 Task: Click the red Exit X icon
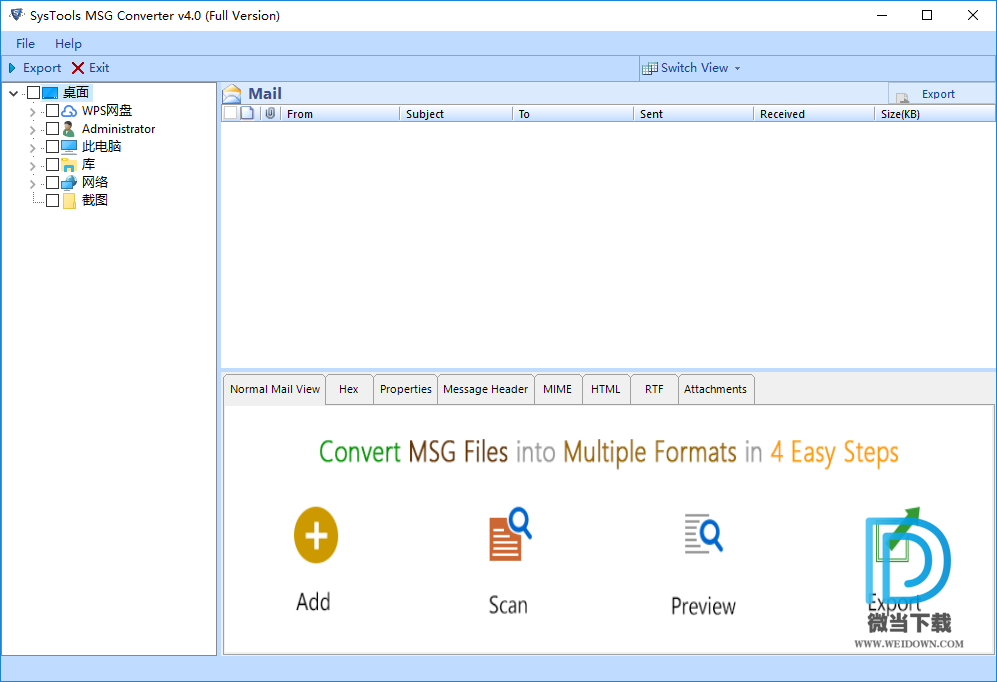[x=78, y=68]
